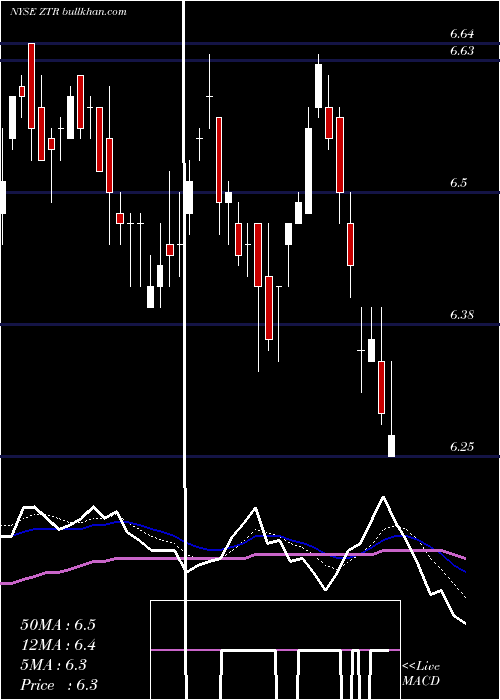Click the tall red candle touching 6.64
Screen dimensions: 500x700
point(32,86)
